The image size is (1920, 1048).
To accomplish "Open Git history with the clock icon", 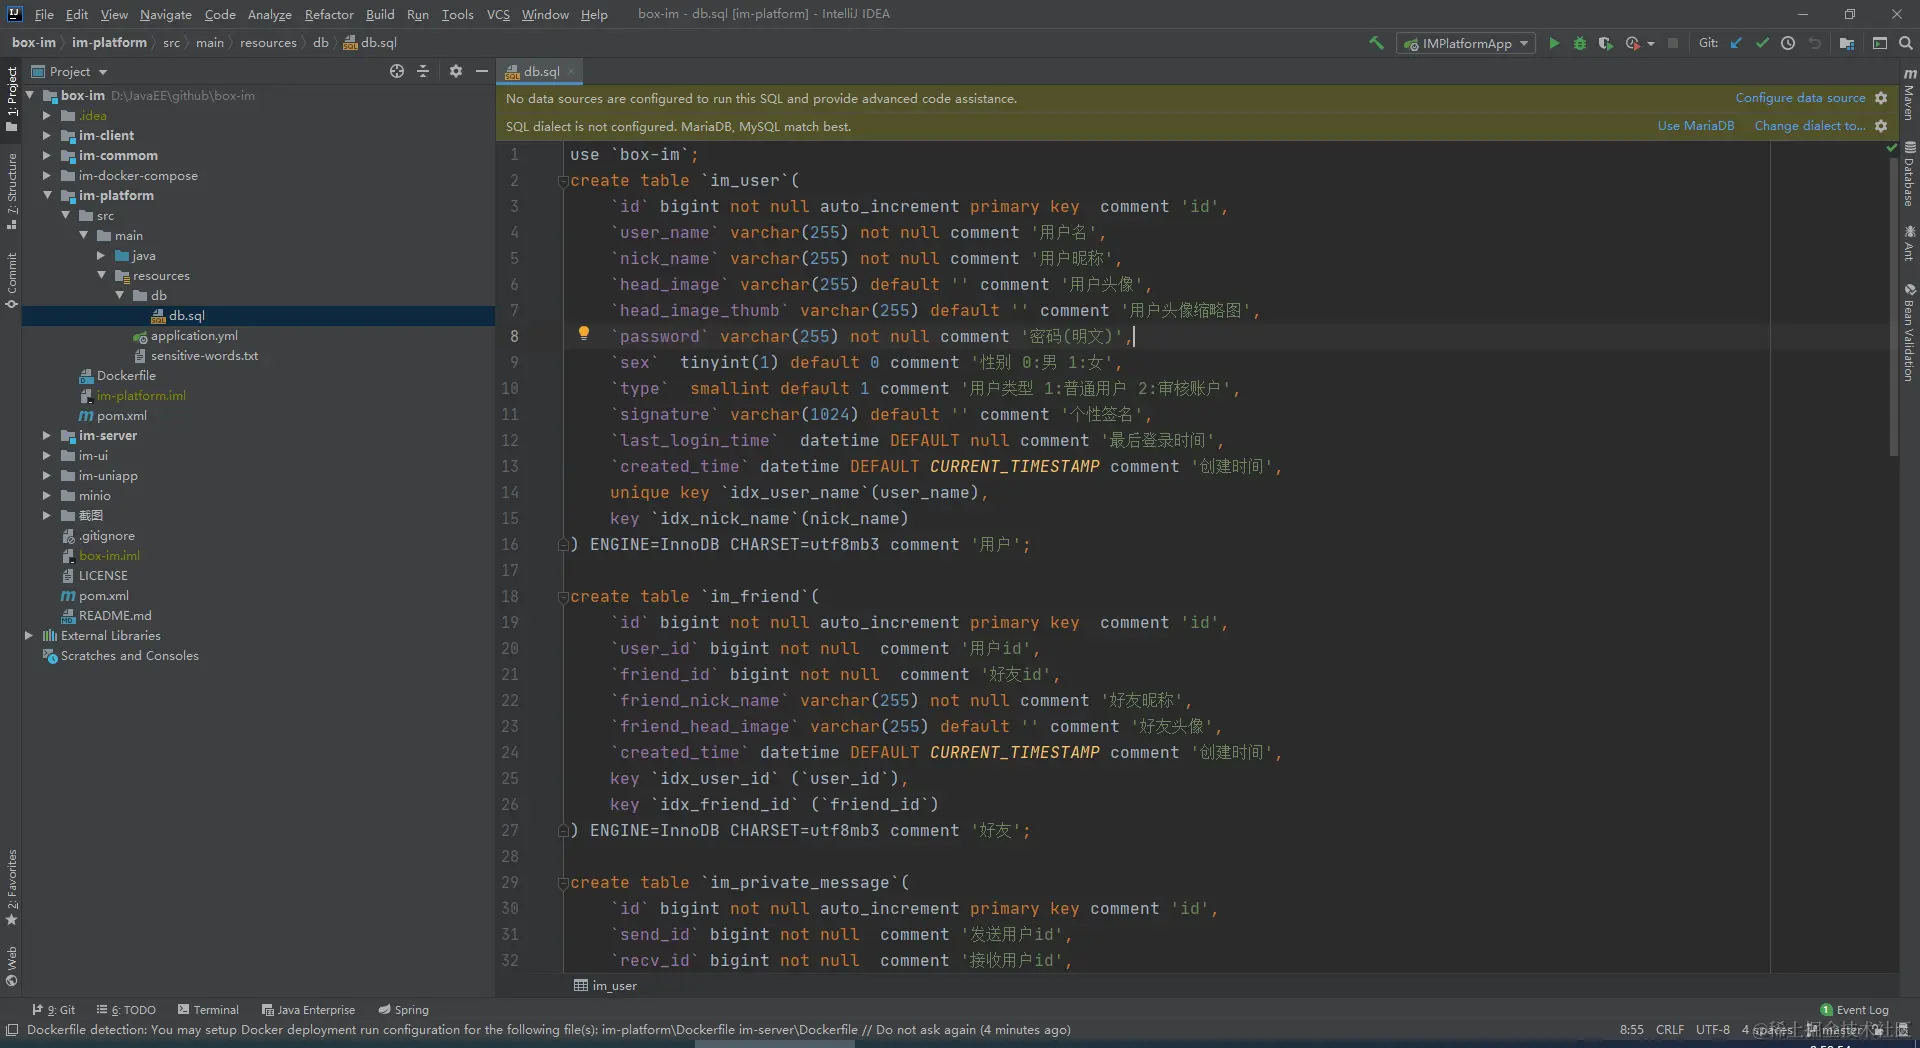I will pos(1788,43).
